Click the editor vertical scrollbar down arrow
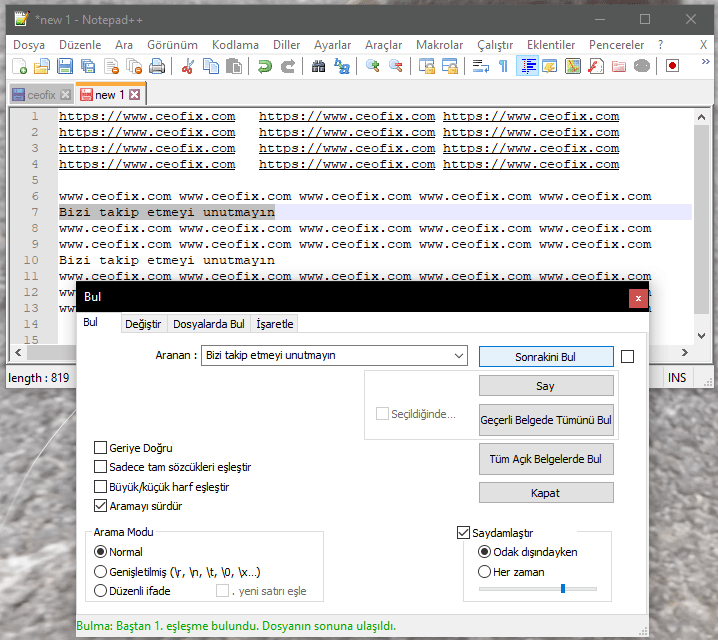Image resolution: width=718 pixels, height=640 pixels. [701, 336]
